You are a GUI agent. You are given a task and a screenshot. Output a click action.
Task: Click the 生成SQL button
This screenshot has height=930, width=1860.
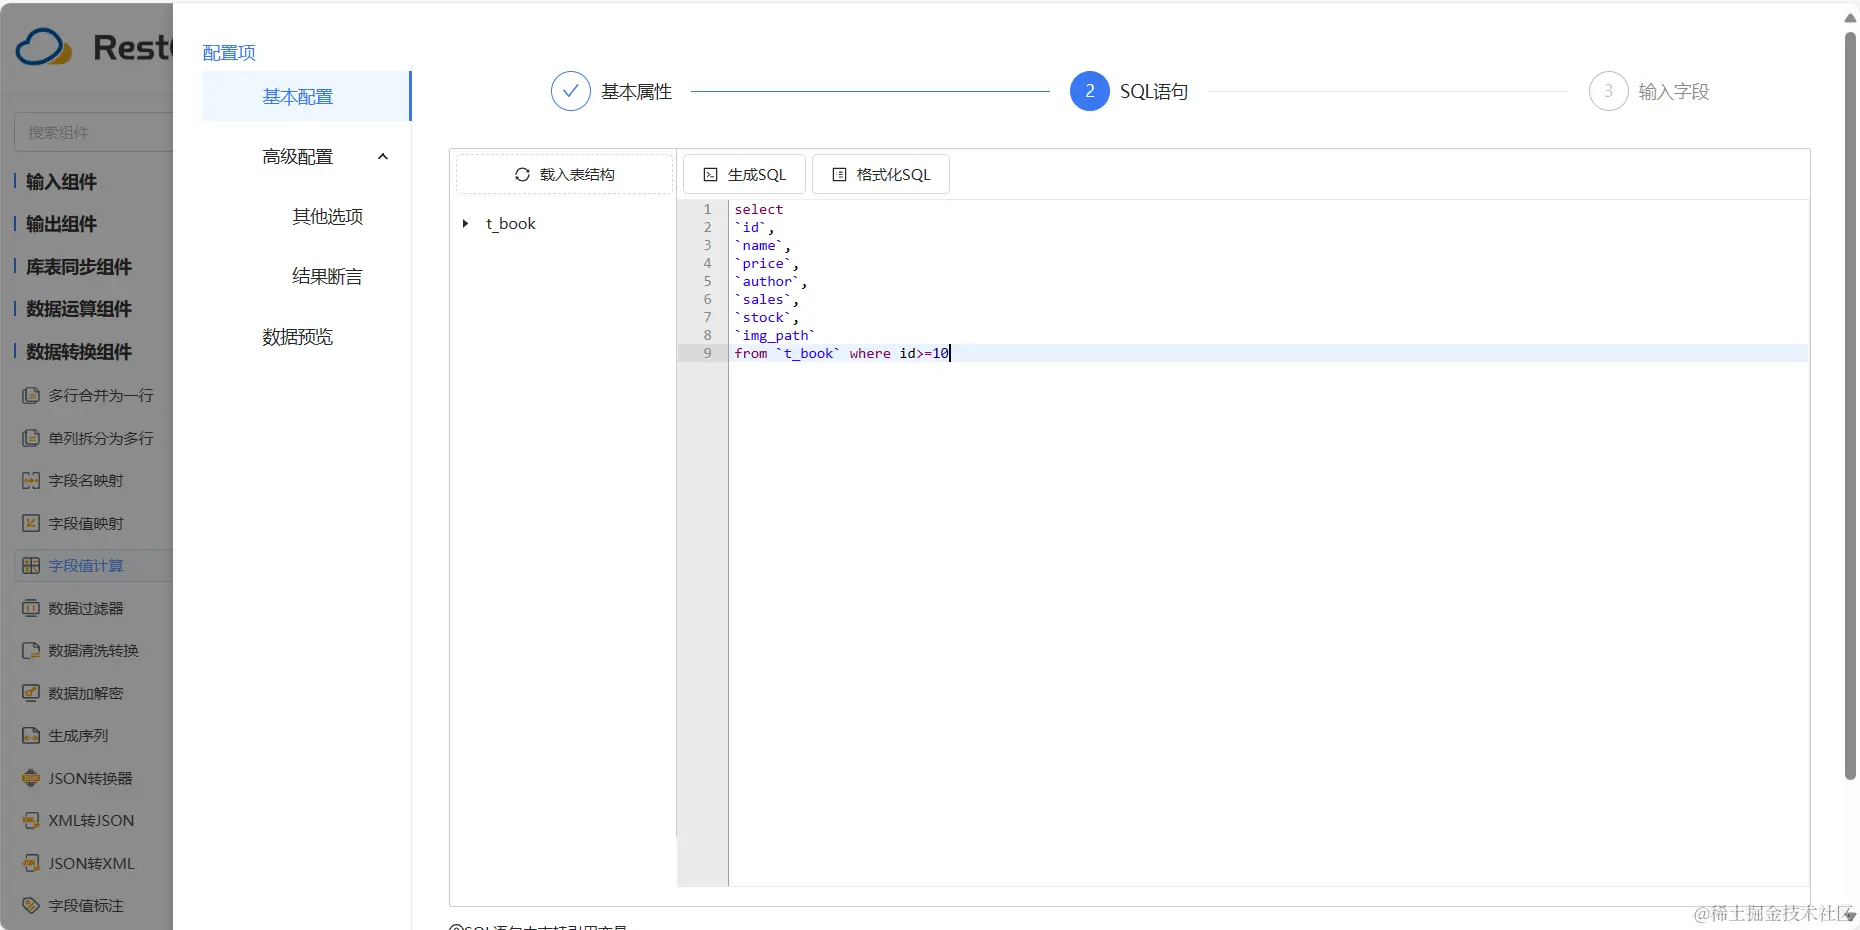[x=744, y=174]
